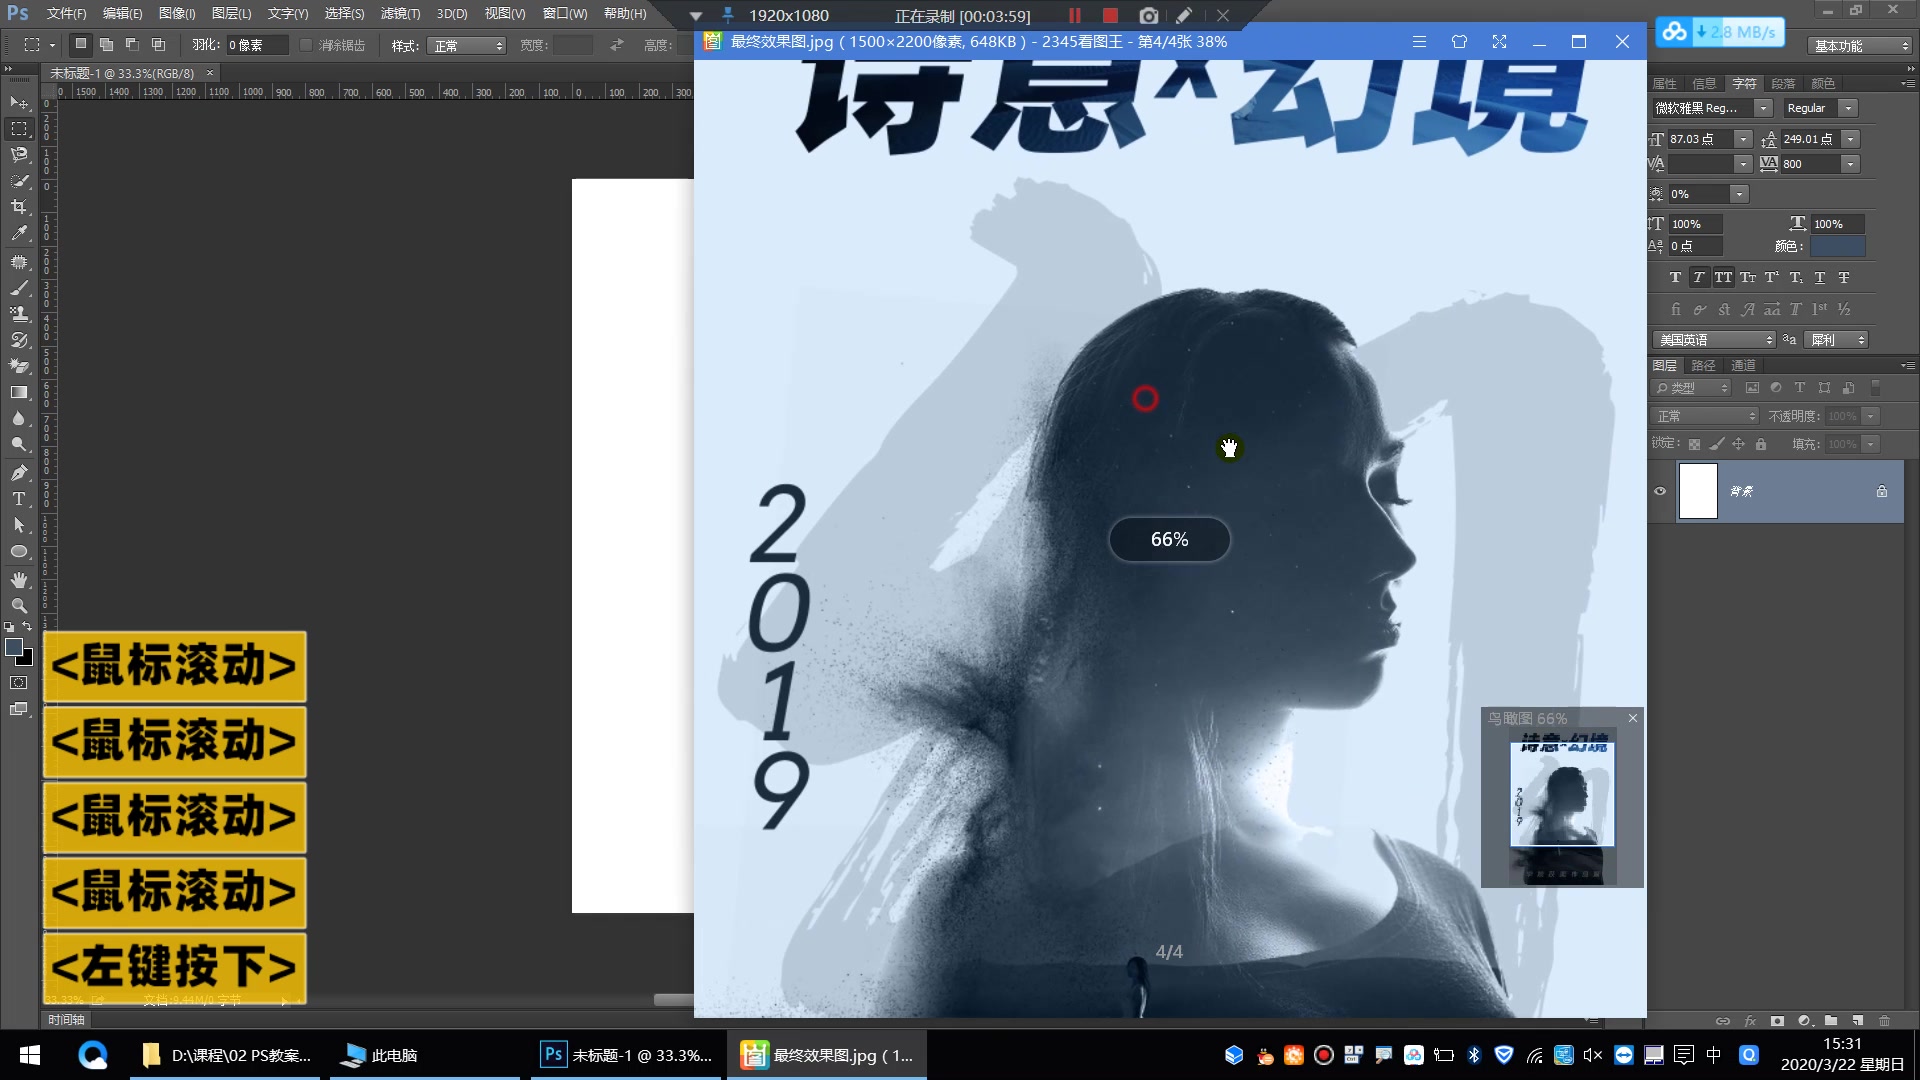Viewport: 1920px width, 1080px height.
Task: Select the Gradient tool
Action: point(18,391)
